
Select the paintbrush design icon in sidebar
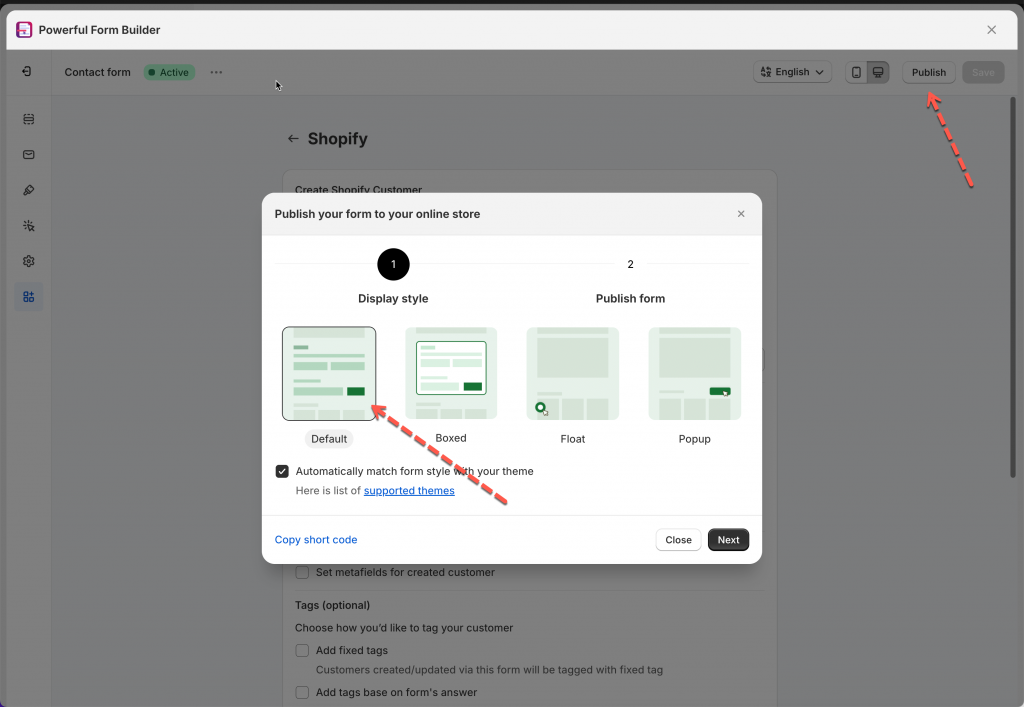click(28, 190)
